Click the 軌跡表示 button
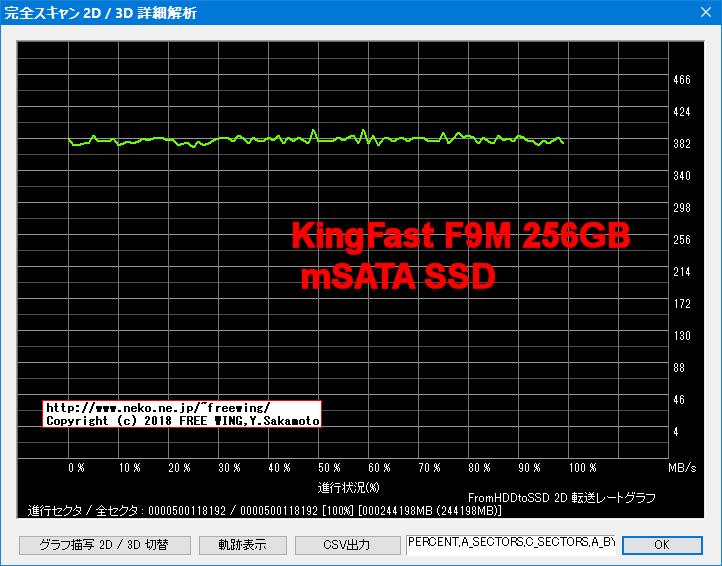The width and height of the screenshot is (722, 566). [243, 545]
